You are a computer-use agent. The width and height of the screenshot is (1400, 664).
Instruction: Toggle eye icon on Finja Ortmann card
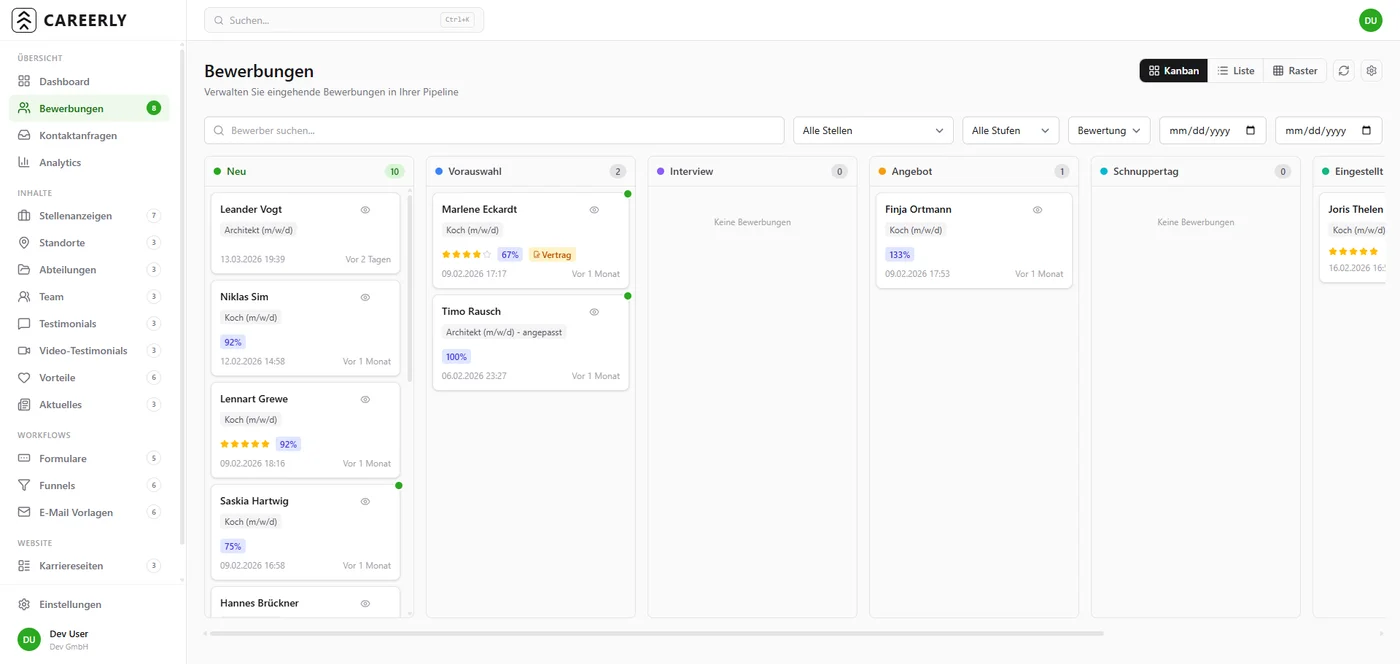pyautogui.click(x=1037, y=210)
